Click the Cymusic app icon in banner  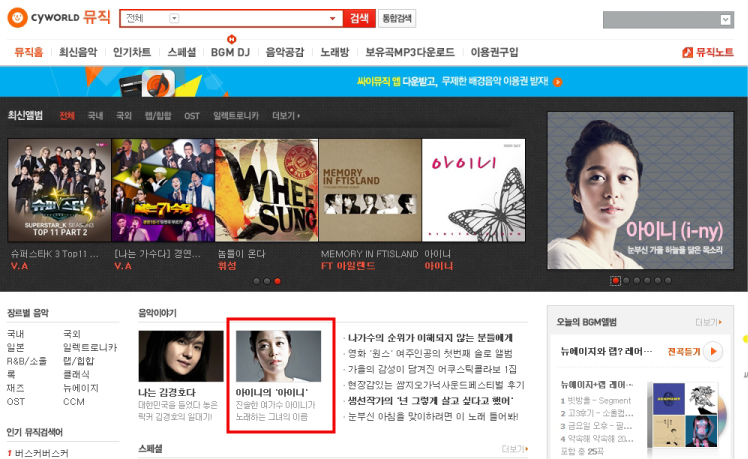(158, 83)
